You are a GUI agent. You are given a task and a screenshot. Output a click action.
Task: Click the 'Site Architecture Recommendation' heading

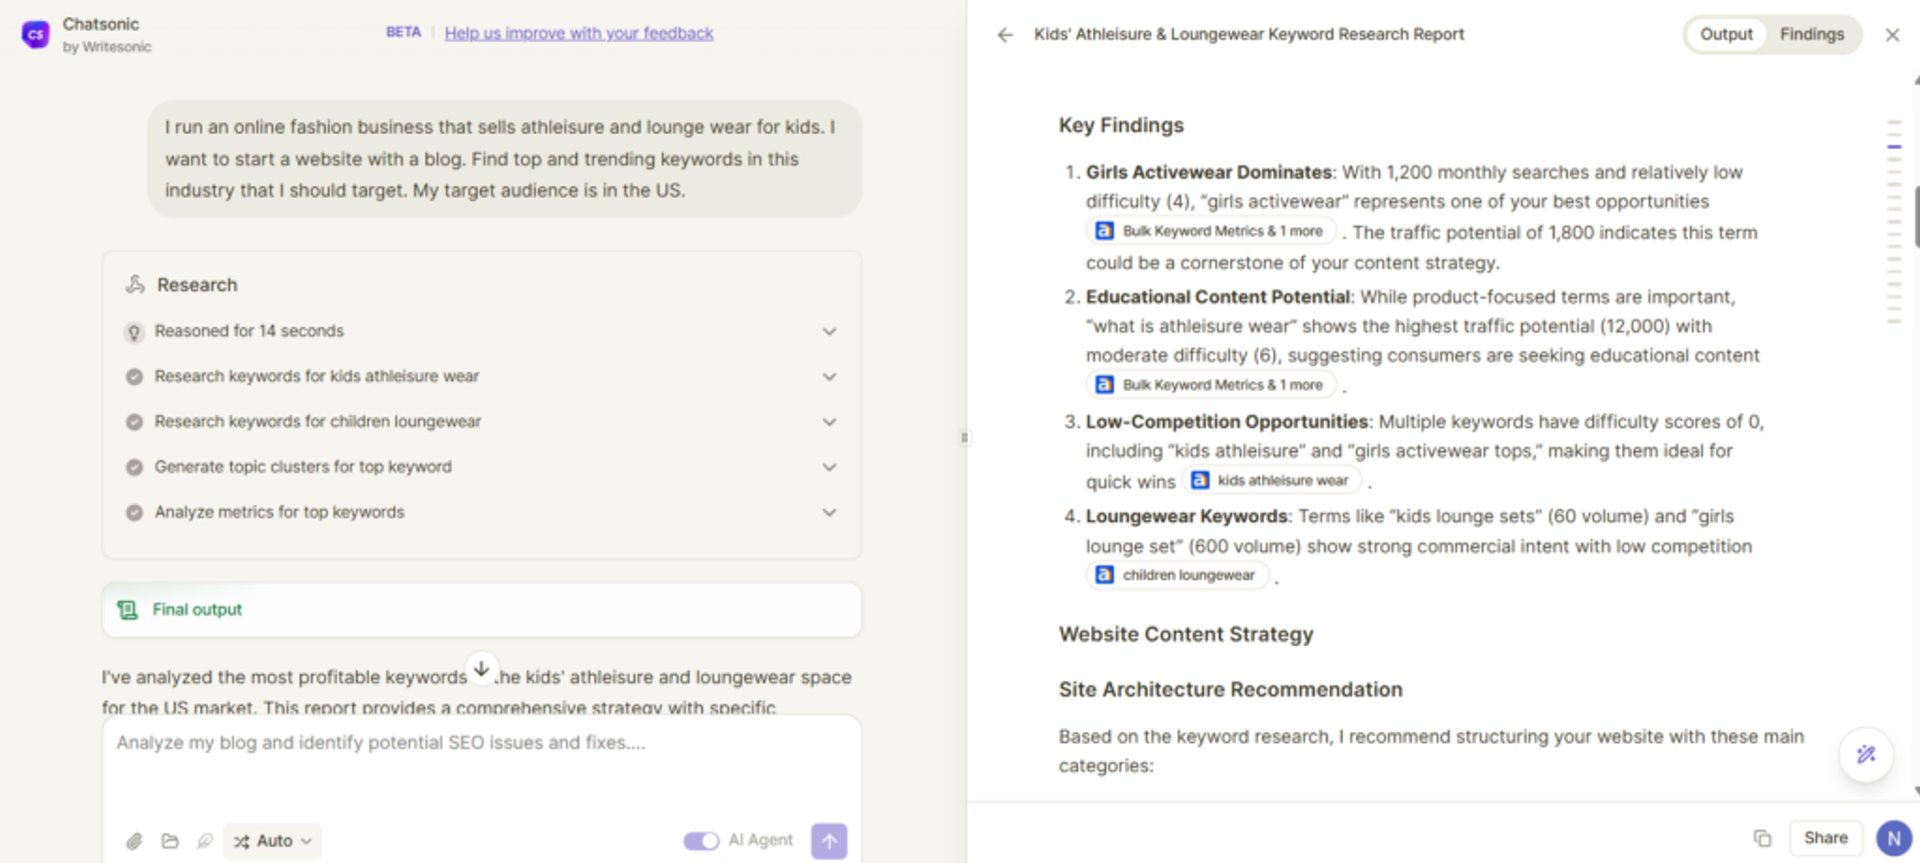pos(1230,690)
